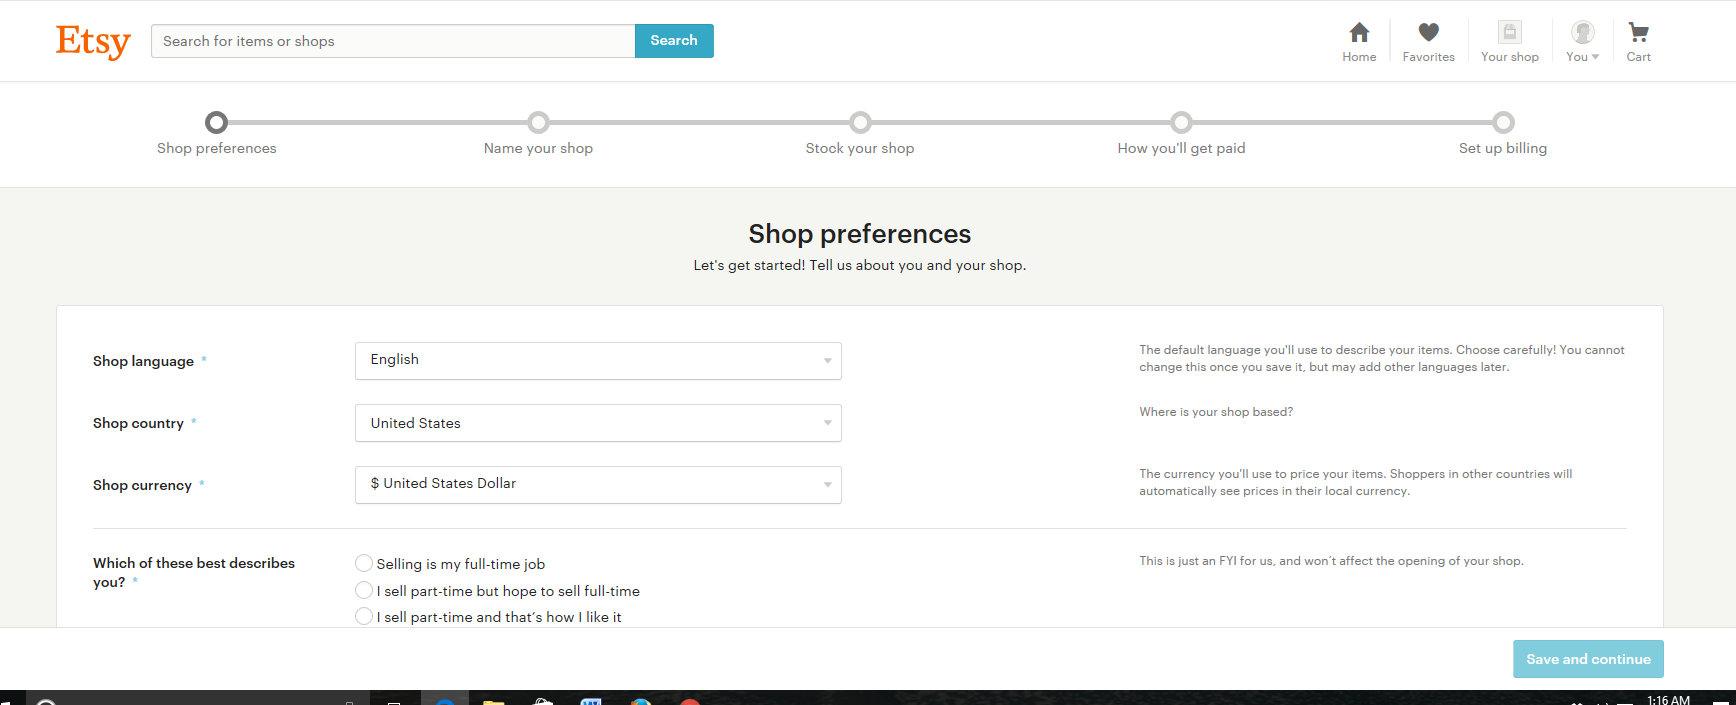
Task: Expand the Shop currency dropdown
Action: pos(598,485)
